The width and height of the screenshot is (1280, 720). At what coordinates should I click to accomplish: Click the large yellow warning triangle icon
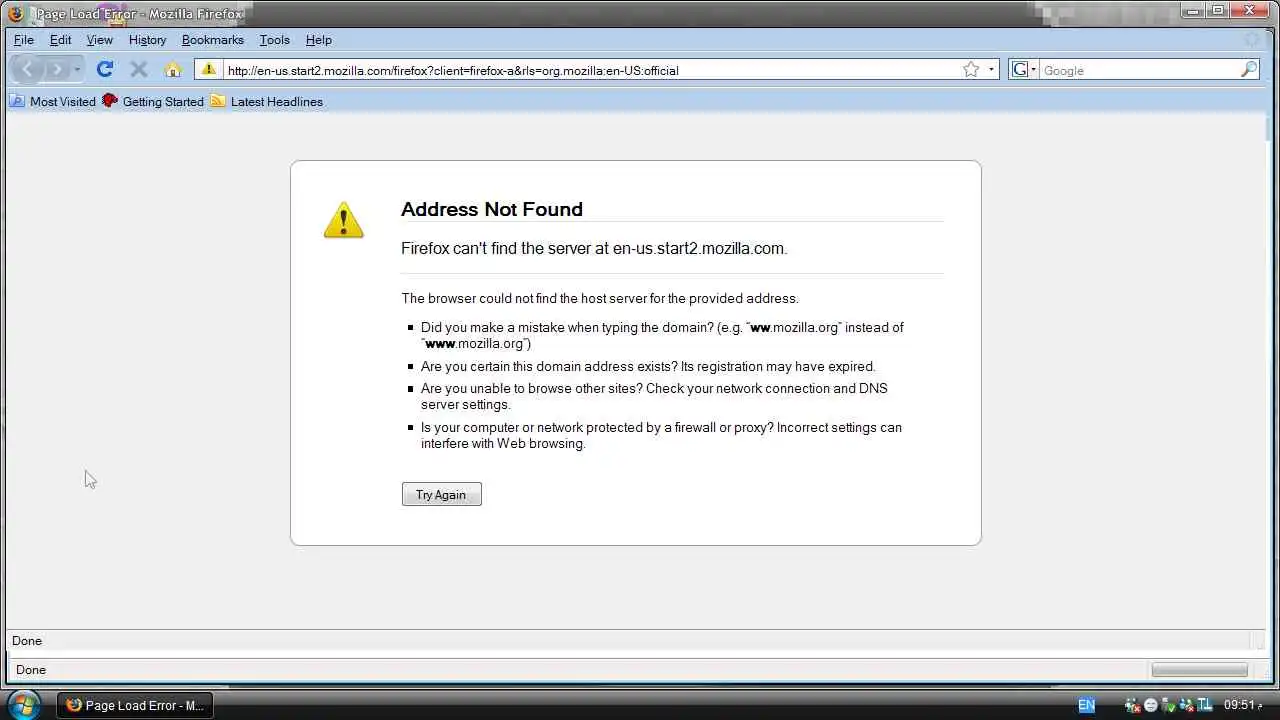(x=343, y=220)
